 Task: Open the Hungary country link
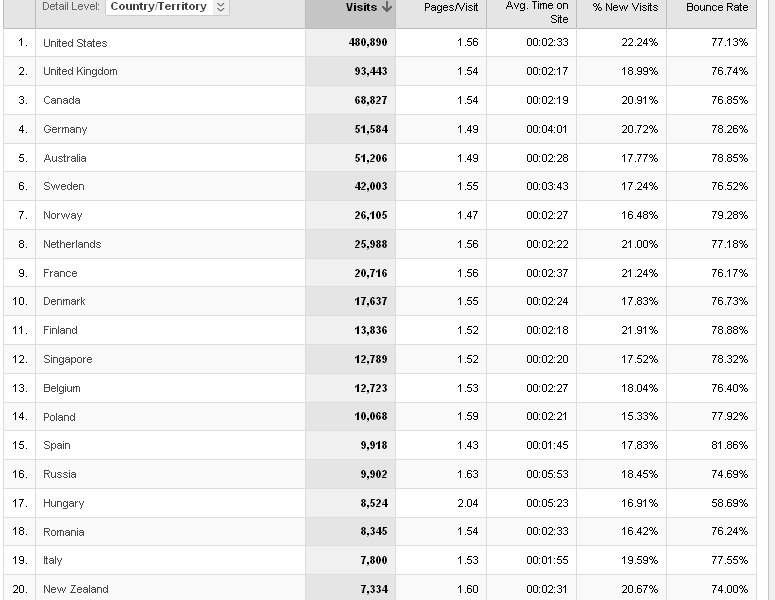coord(64,503)
